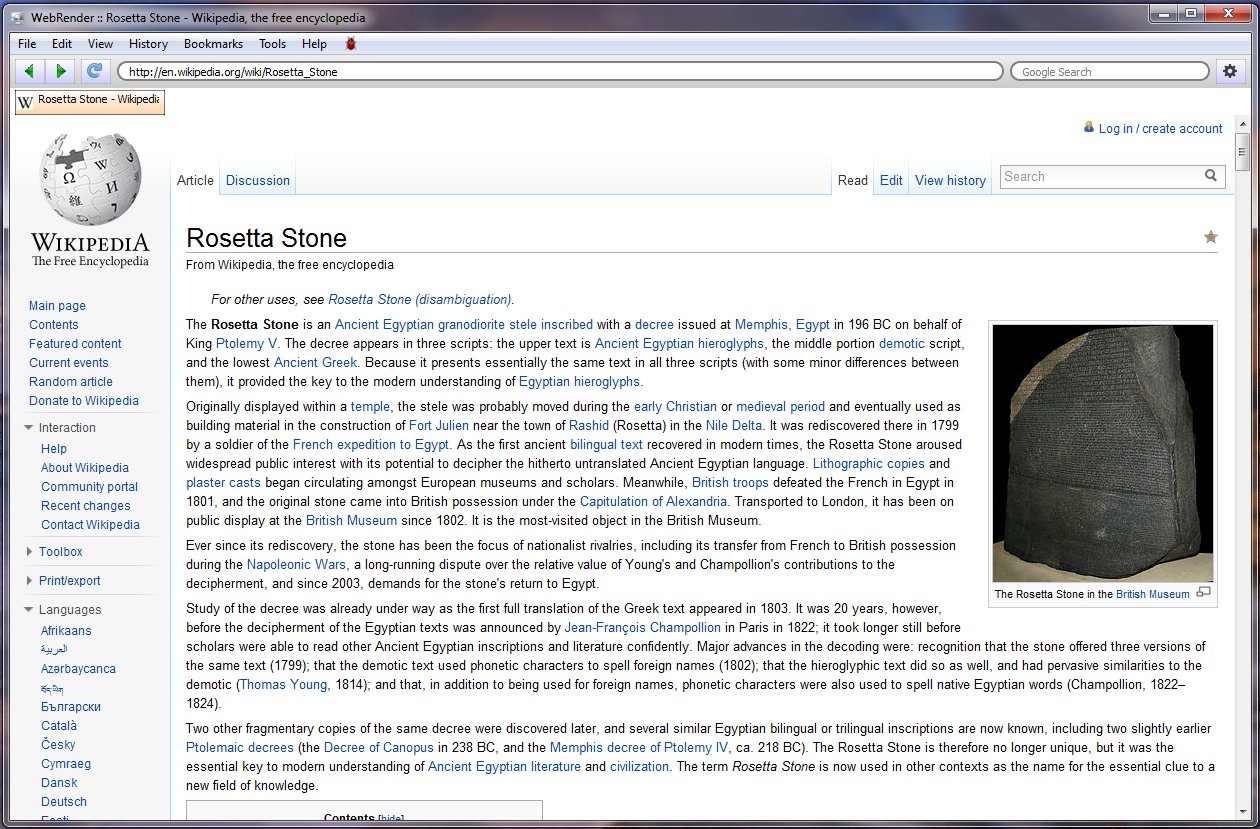Image resolution: width=1260 pixels, height=829 pixels.
Task: Choose Afrikaans language link
Action: 66,631
